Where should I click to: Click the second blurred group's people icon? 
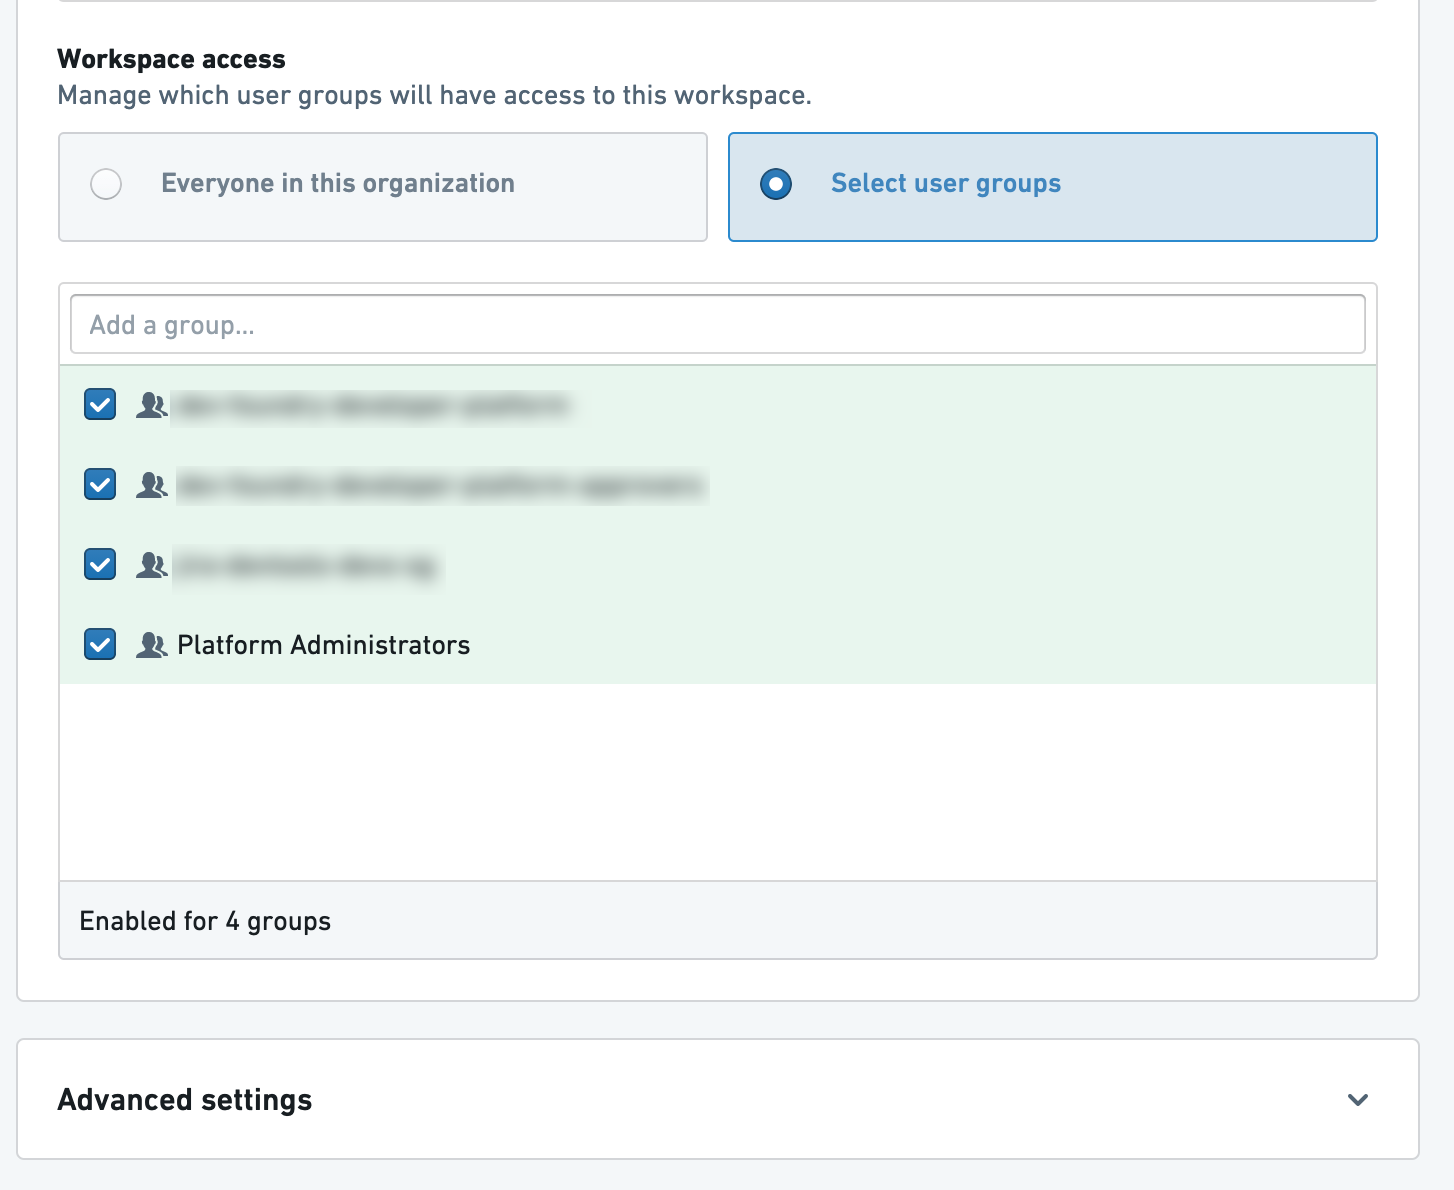(151, 485)
